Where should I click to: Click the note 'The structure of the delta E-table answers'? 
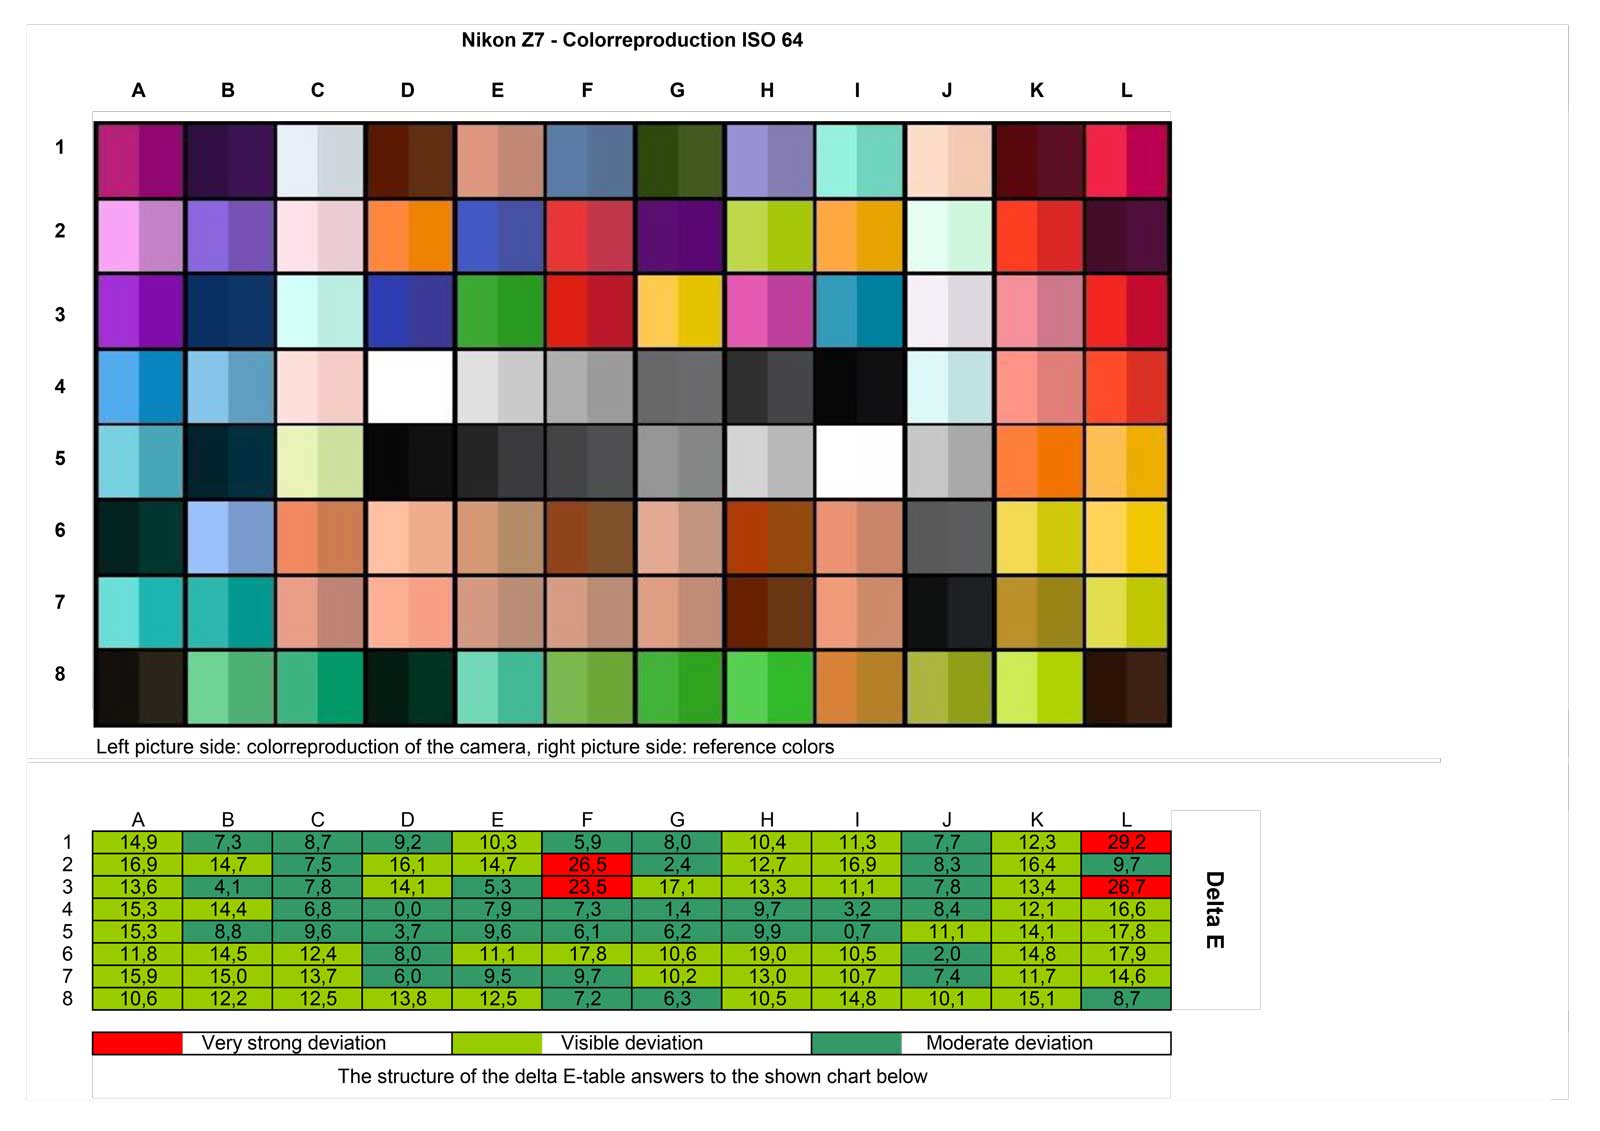tap(632, 1076)
